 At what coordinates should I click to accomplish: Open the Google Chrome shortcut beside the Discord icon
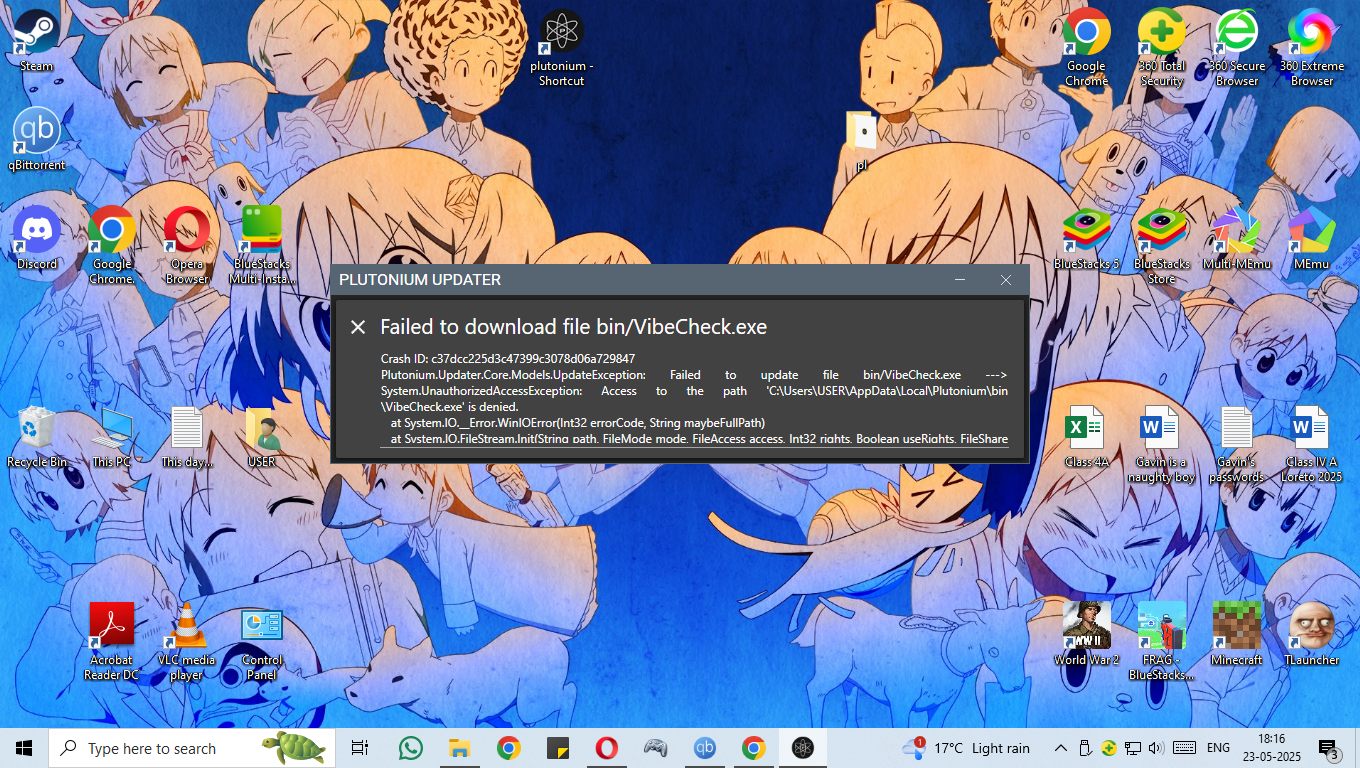tap(112, 246)
